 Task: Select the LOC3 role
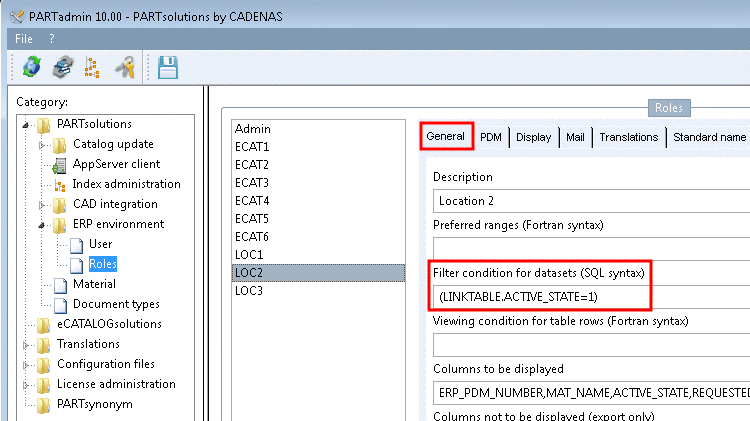tap(318, 291)
